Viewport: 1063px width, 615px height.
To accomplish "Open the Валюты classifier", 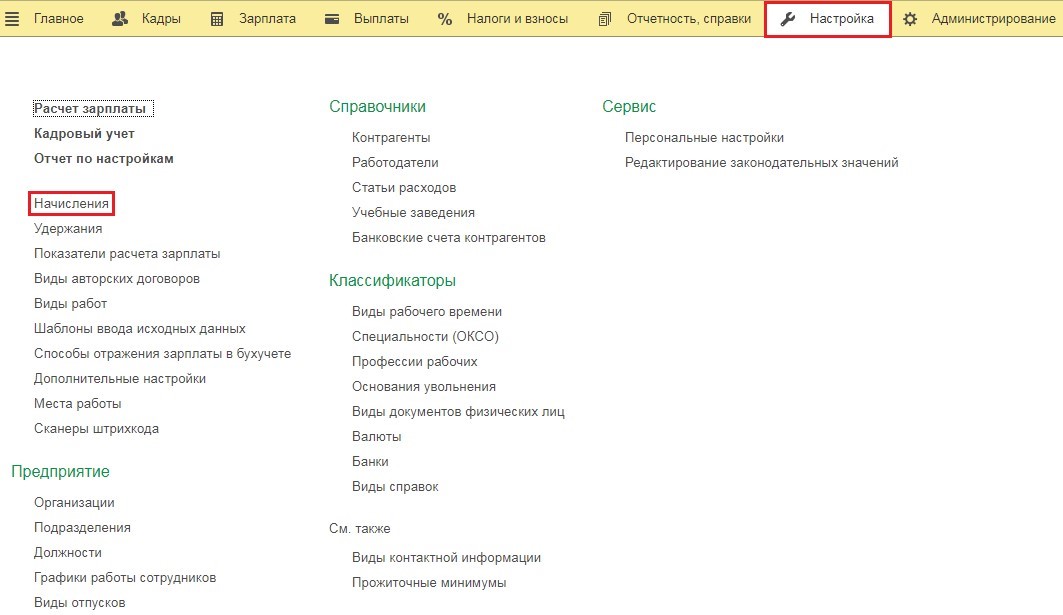I will (x=376, y=436).
